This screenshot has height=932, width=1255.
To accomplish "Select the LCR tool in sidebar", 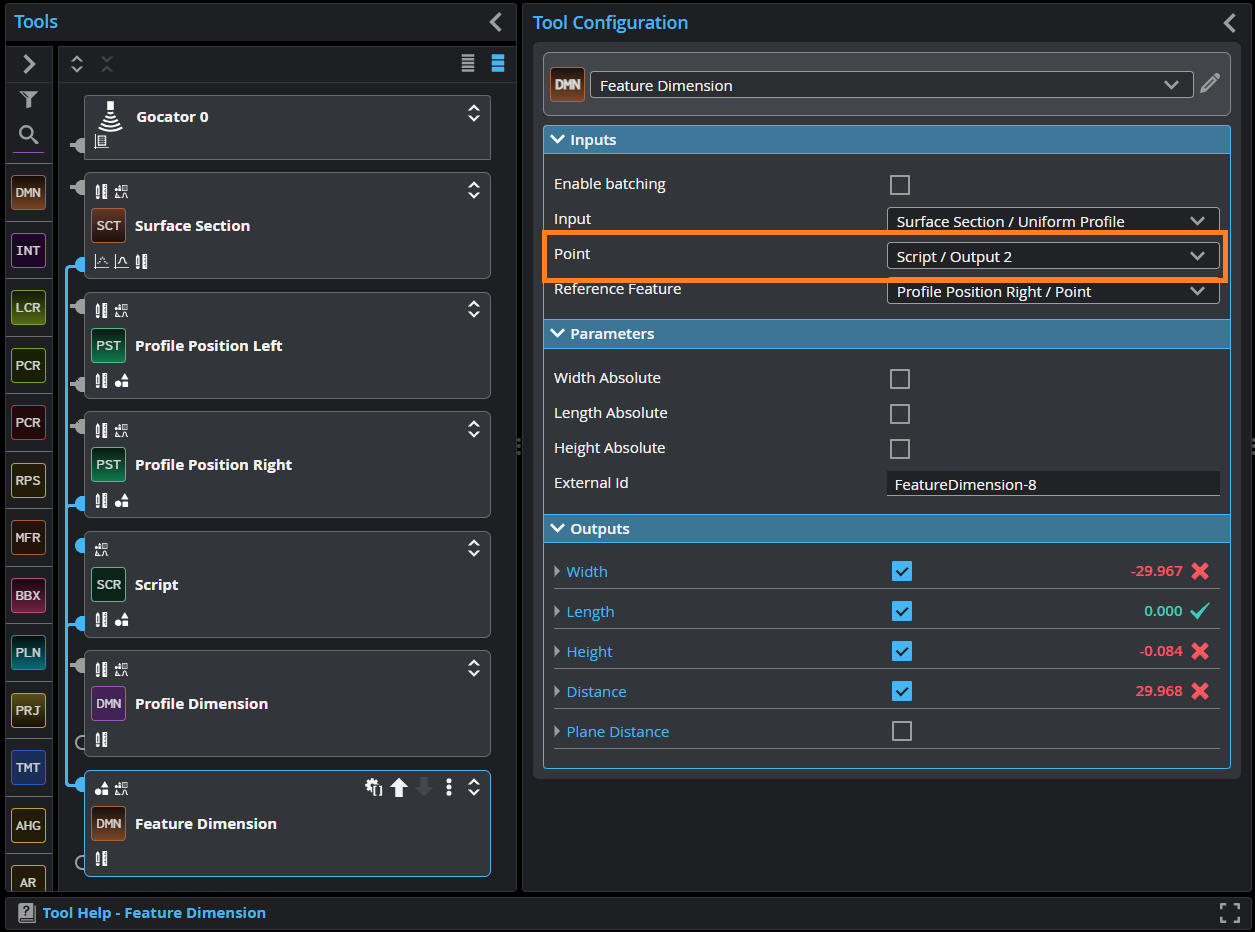I will coord(29,307).
